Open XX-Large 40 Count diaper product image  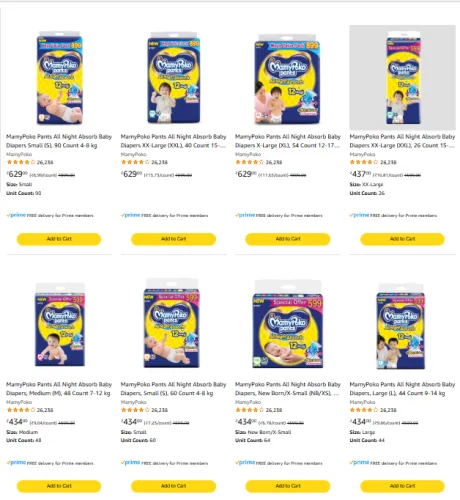173,78
